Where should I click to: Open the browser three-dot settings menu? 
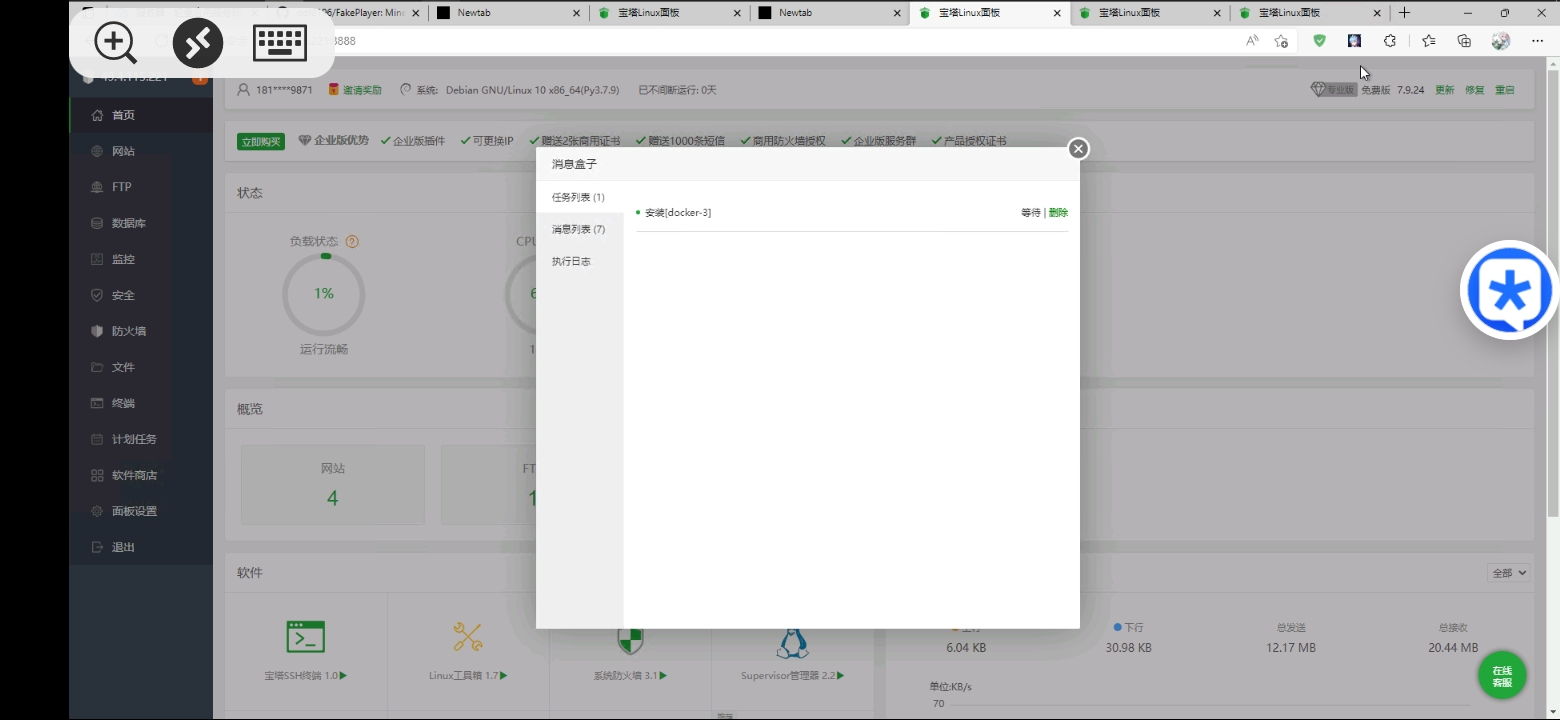coord(1538,41)
